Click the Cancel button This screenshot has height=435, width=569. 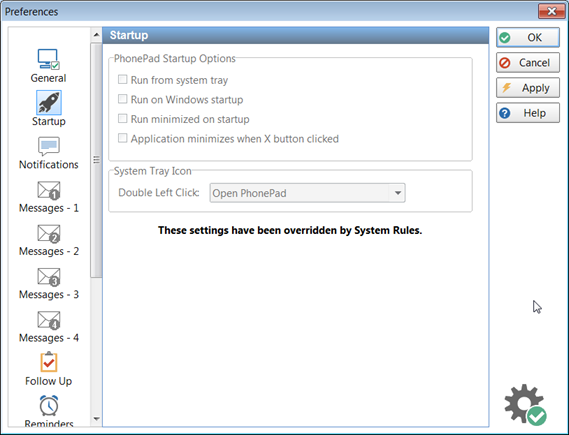[528, 63]
